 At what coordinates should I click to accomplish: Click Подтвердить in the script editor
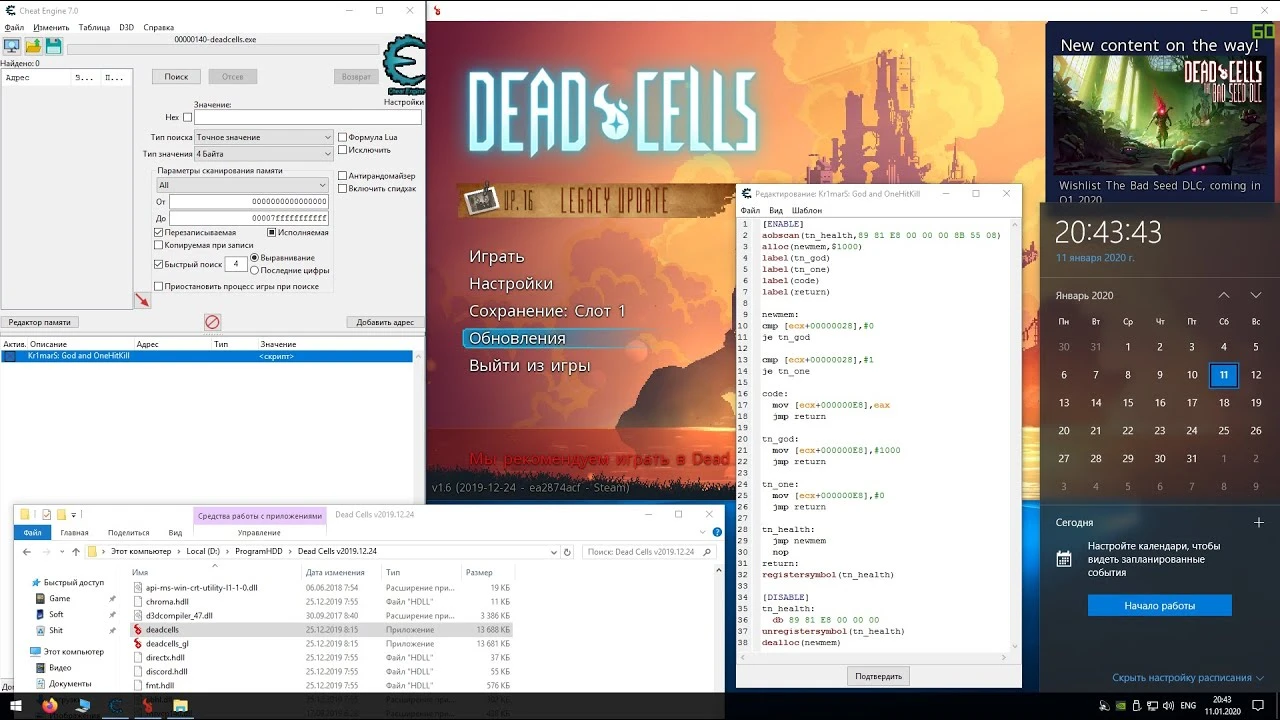click(x=877, y=676)
